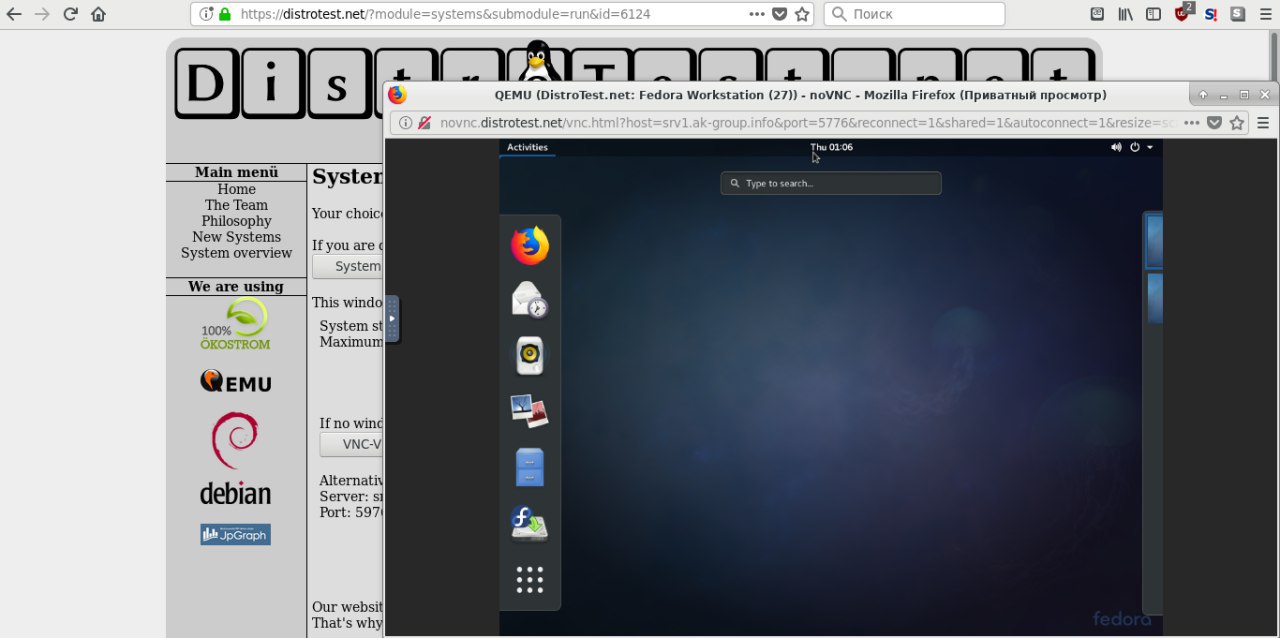Click the Tux penguin in site header
The width and height of the screenshot is (1280, 638).
[x=538, y=62]
